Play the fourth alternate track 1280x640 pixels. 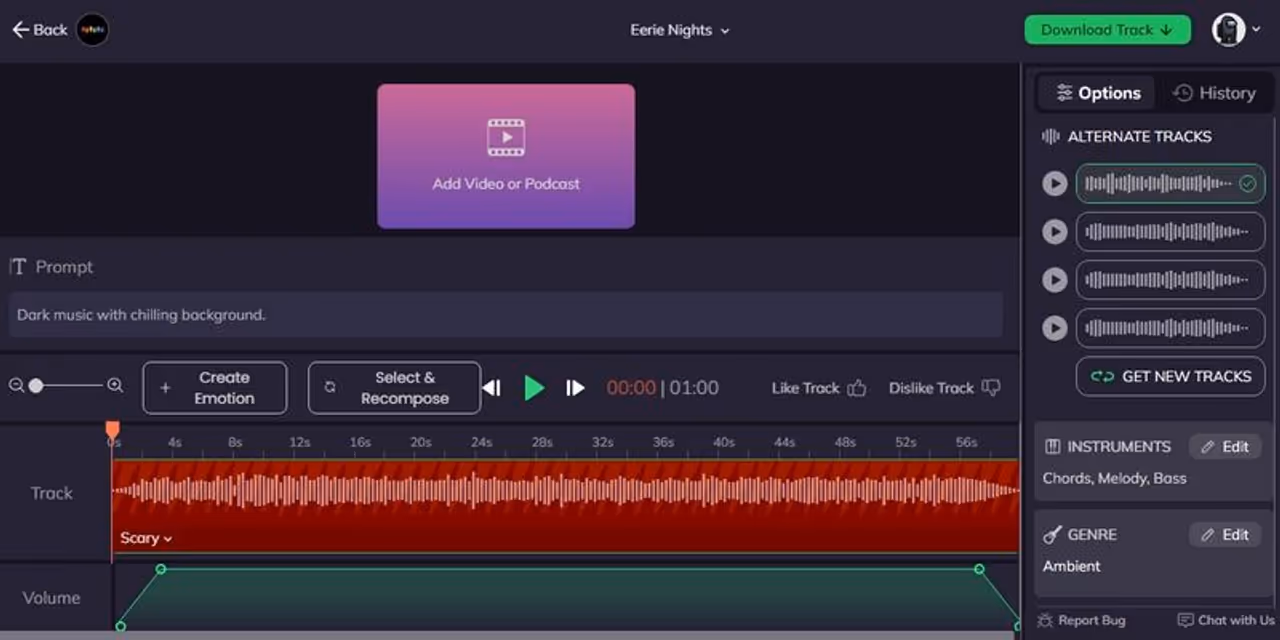point(1054,328)
